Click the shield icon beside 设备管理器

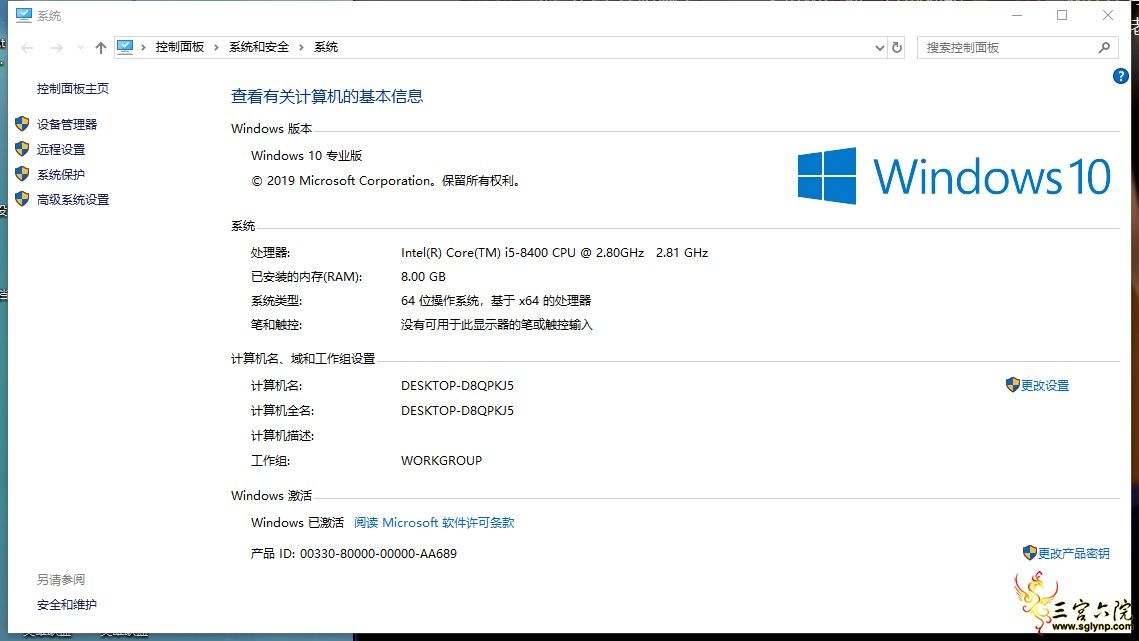tap(23, 124)
